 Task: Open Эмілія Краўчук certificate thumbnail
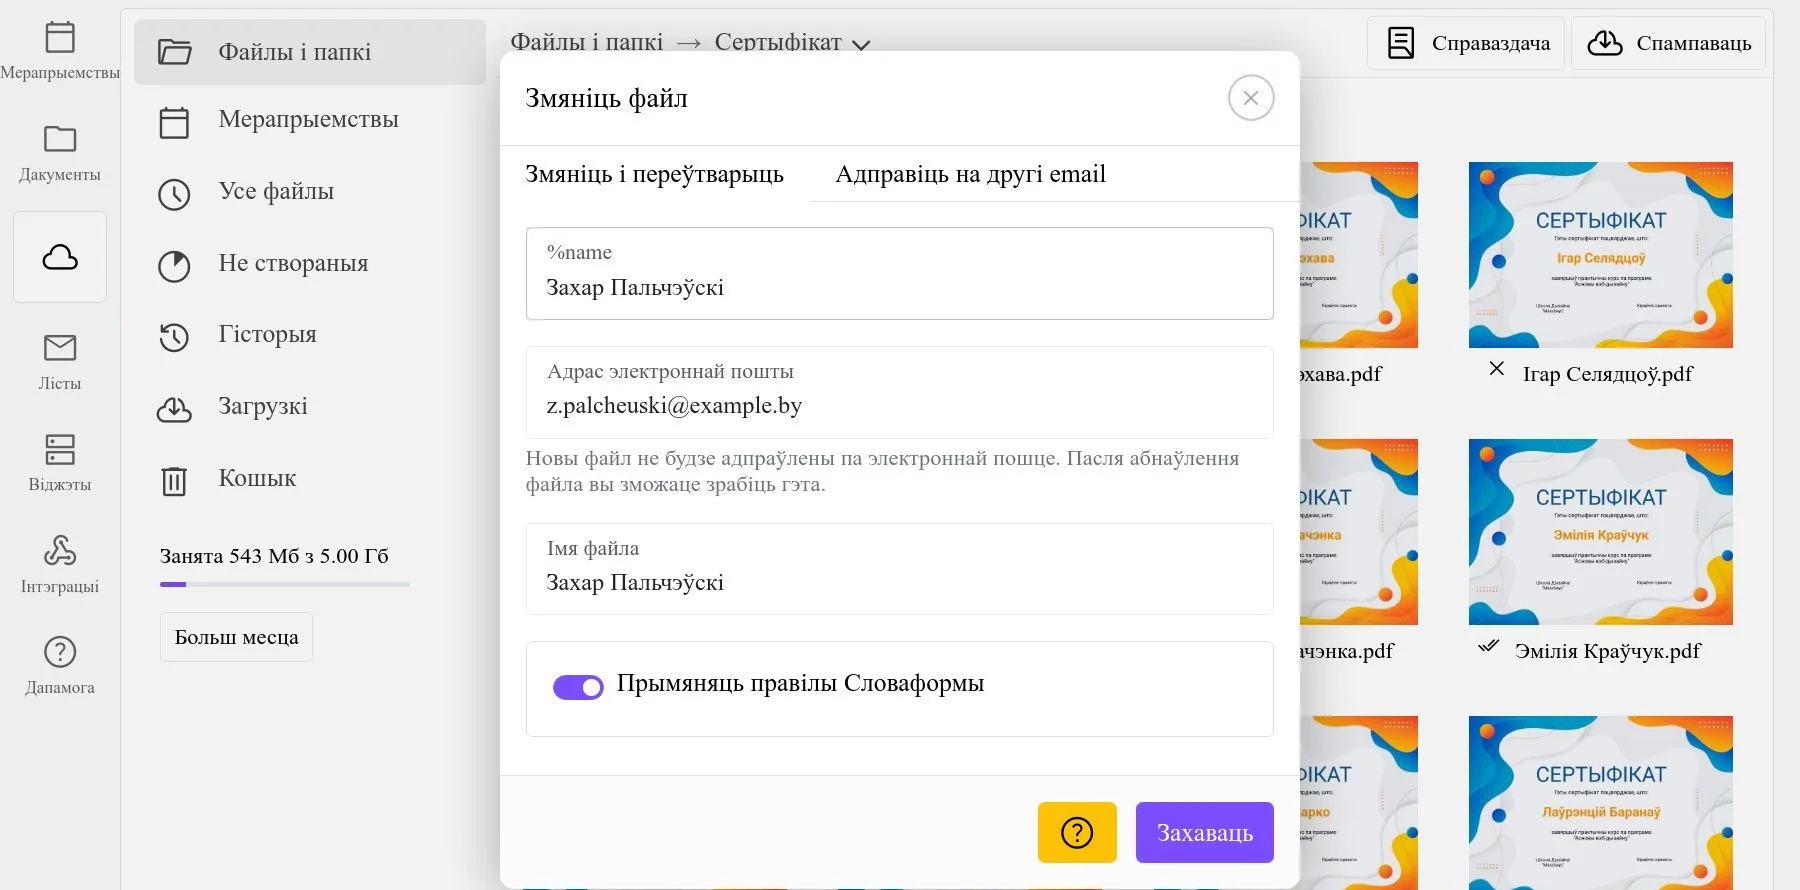[1601, 532]
